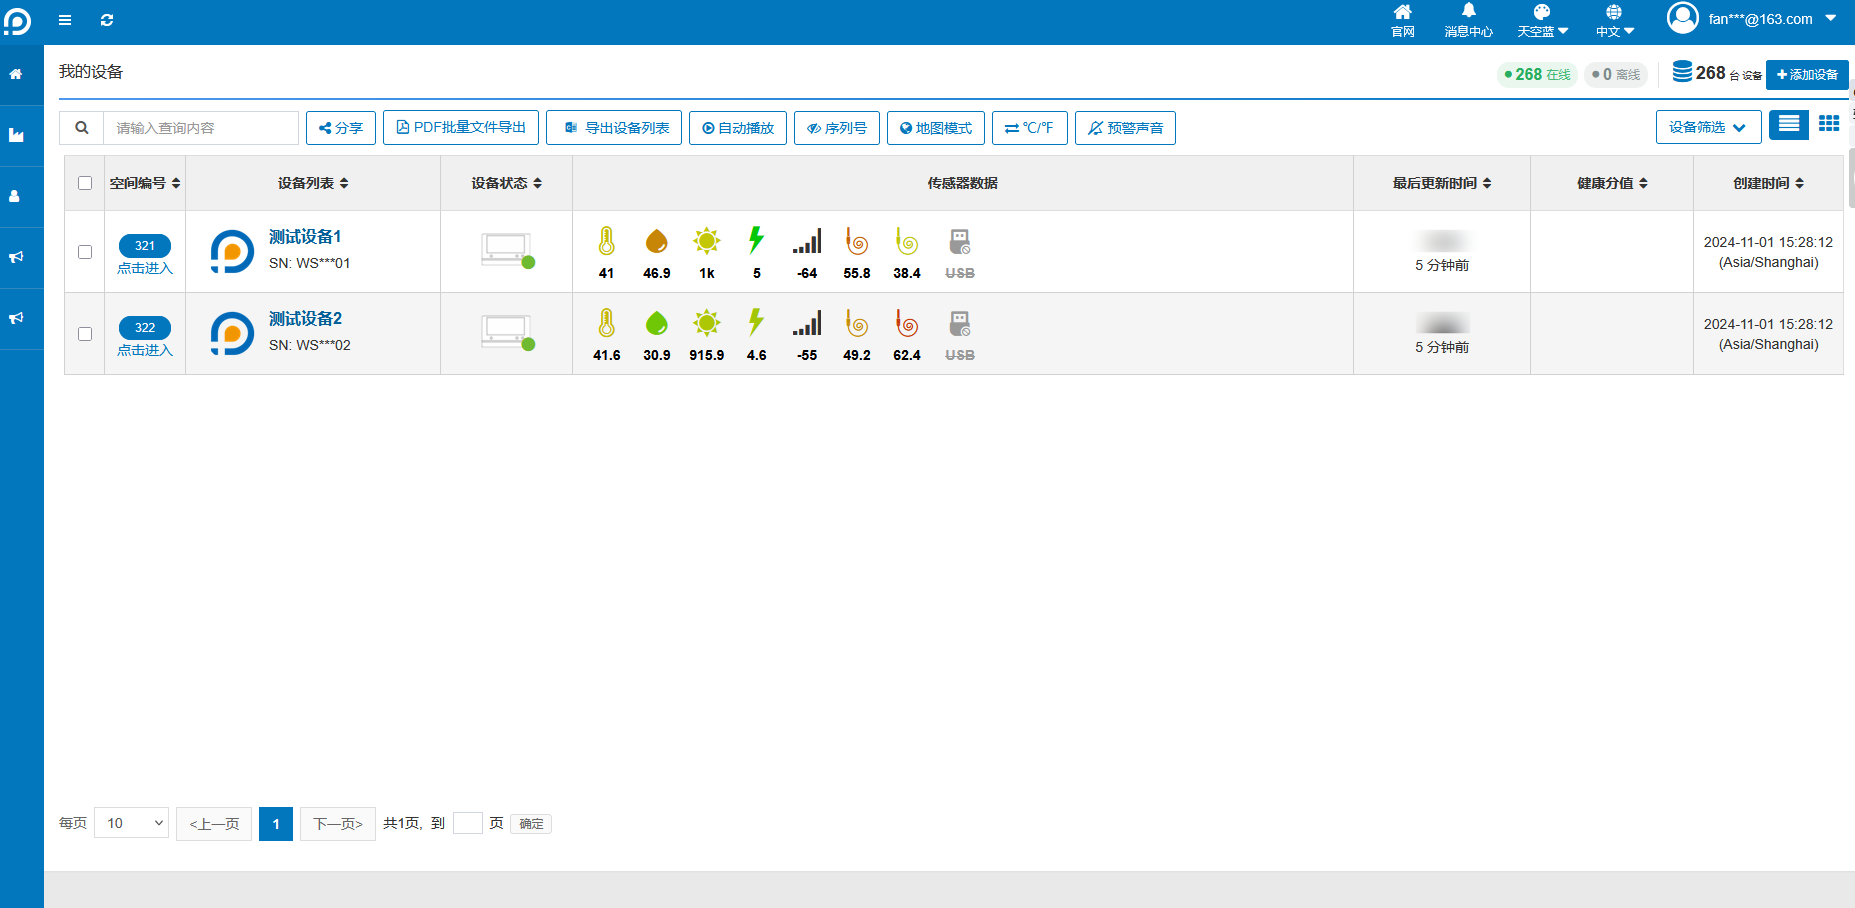1855x908 pixels.
Task: Select the user sidebar icon
Action: point(16,196)
